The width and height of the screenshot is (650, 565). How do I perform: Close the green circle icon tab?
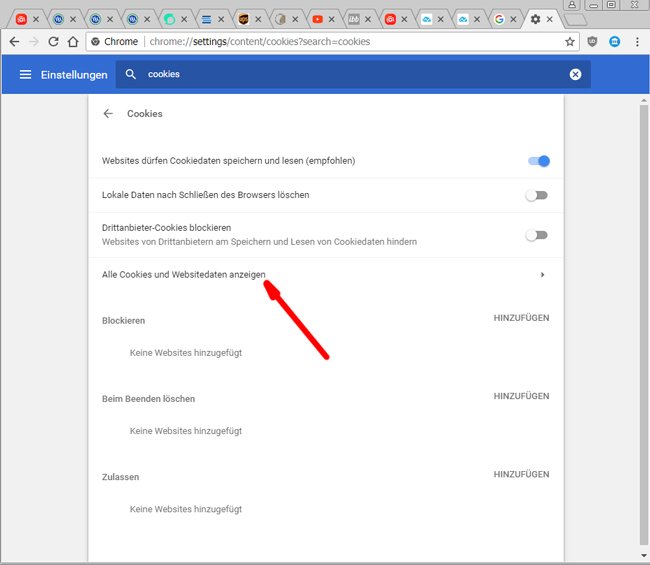coord(184,19)
